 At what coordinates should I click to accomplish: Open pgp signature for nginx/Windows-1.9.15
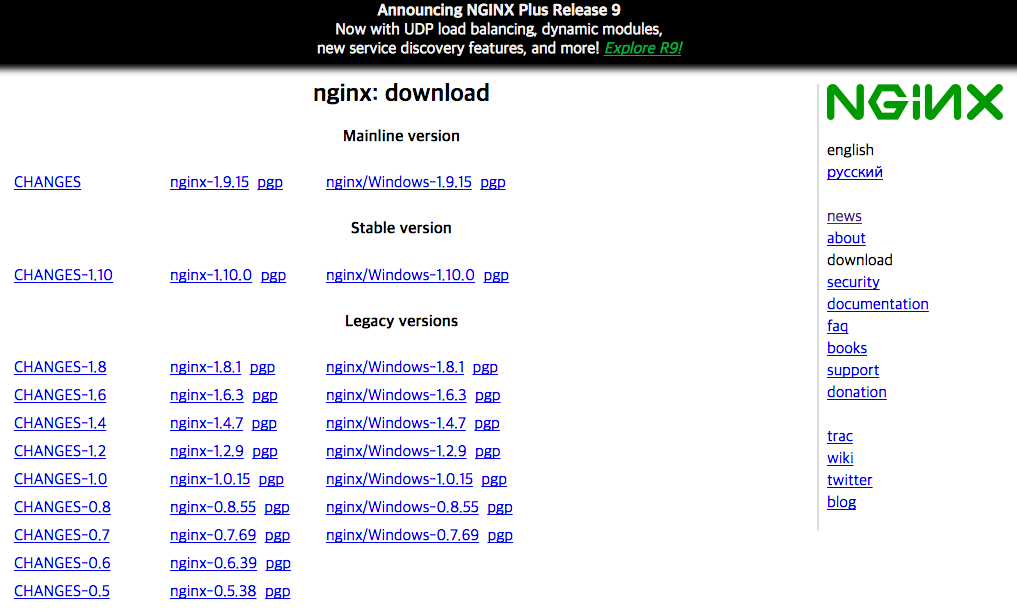tap(493, 183)
